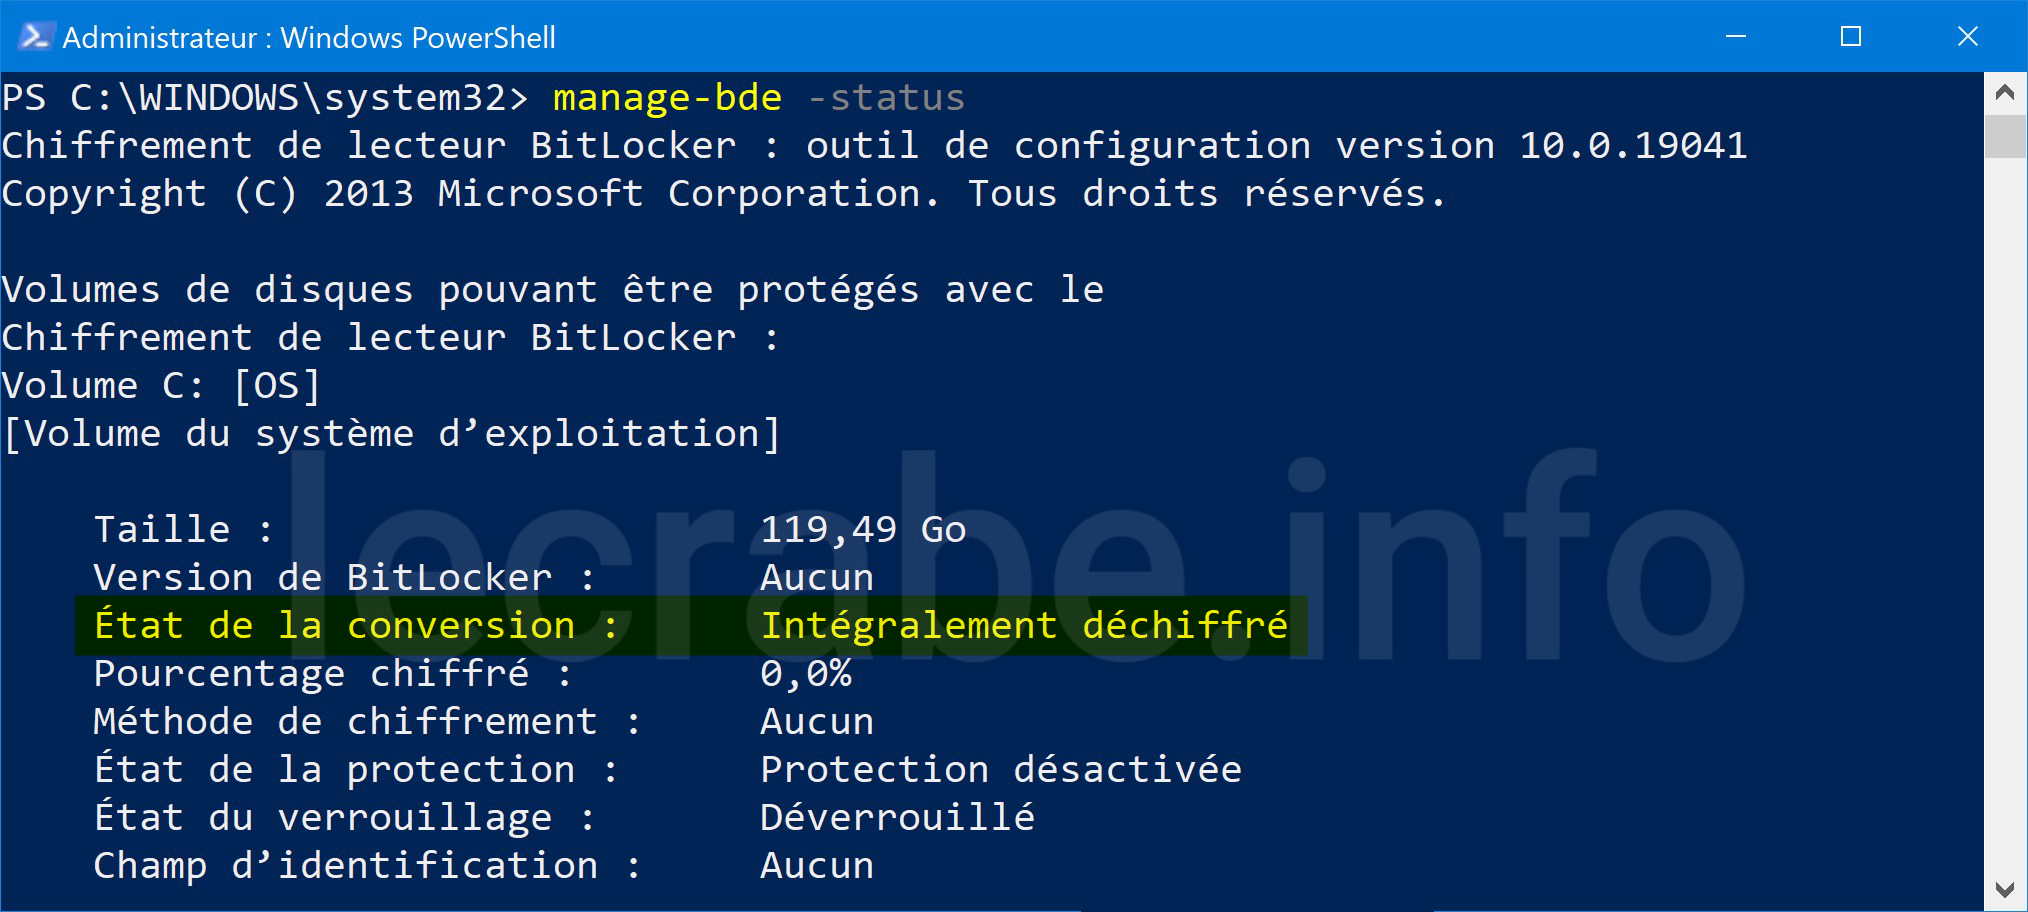Click the window title 'Administrateur : Windows PowerShell'
The height and width of the screenshot is (912, 2028).
(x=309, y=38)
